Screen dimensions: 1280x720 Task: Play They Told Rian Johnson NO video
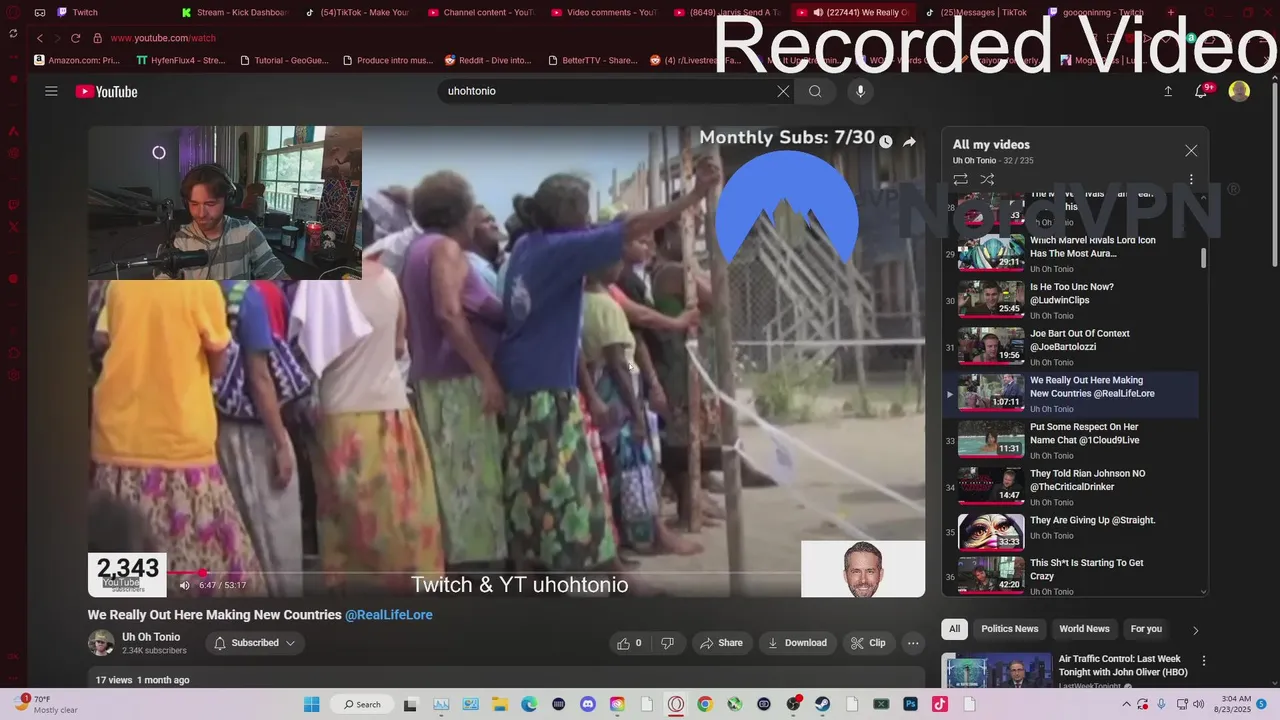(x=1070, y=486)
